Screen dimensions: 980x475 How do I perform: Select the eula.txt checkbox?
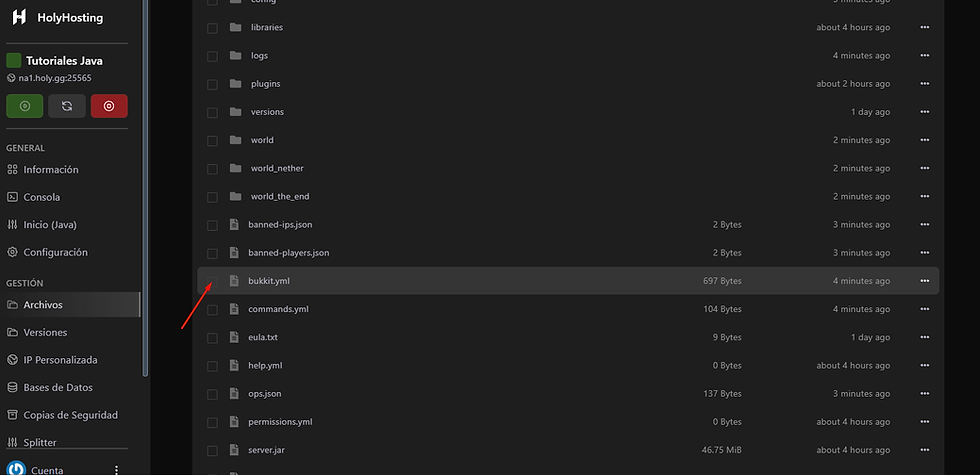212,338
